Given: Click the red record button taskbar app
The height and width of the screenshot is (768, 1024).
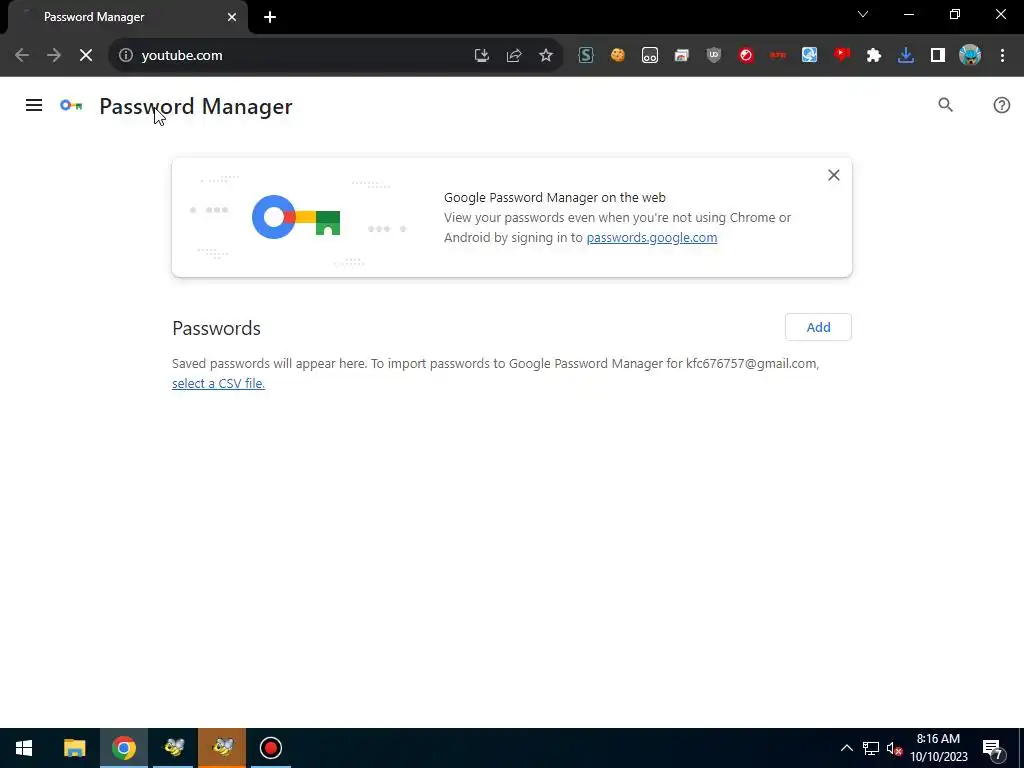Looking at the screenshot, I should tap(270, 748).
